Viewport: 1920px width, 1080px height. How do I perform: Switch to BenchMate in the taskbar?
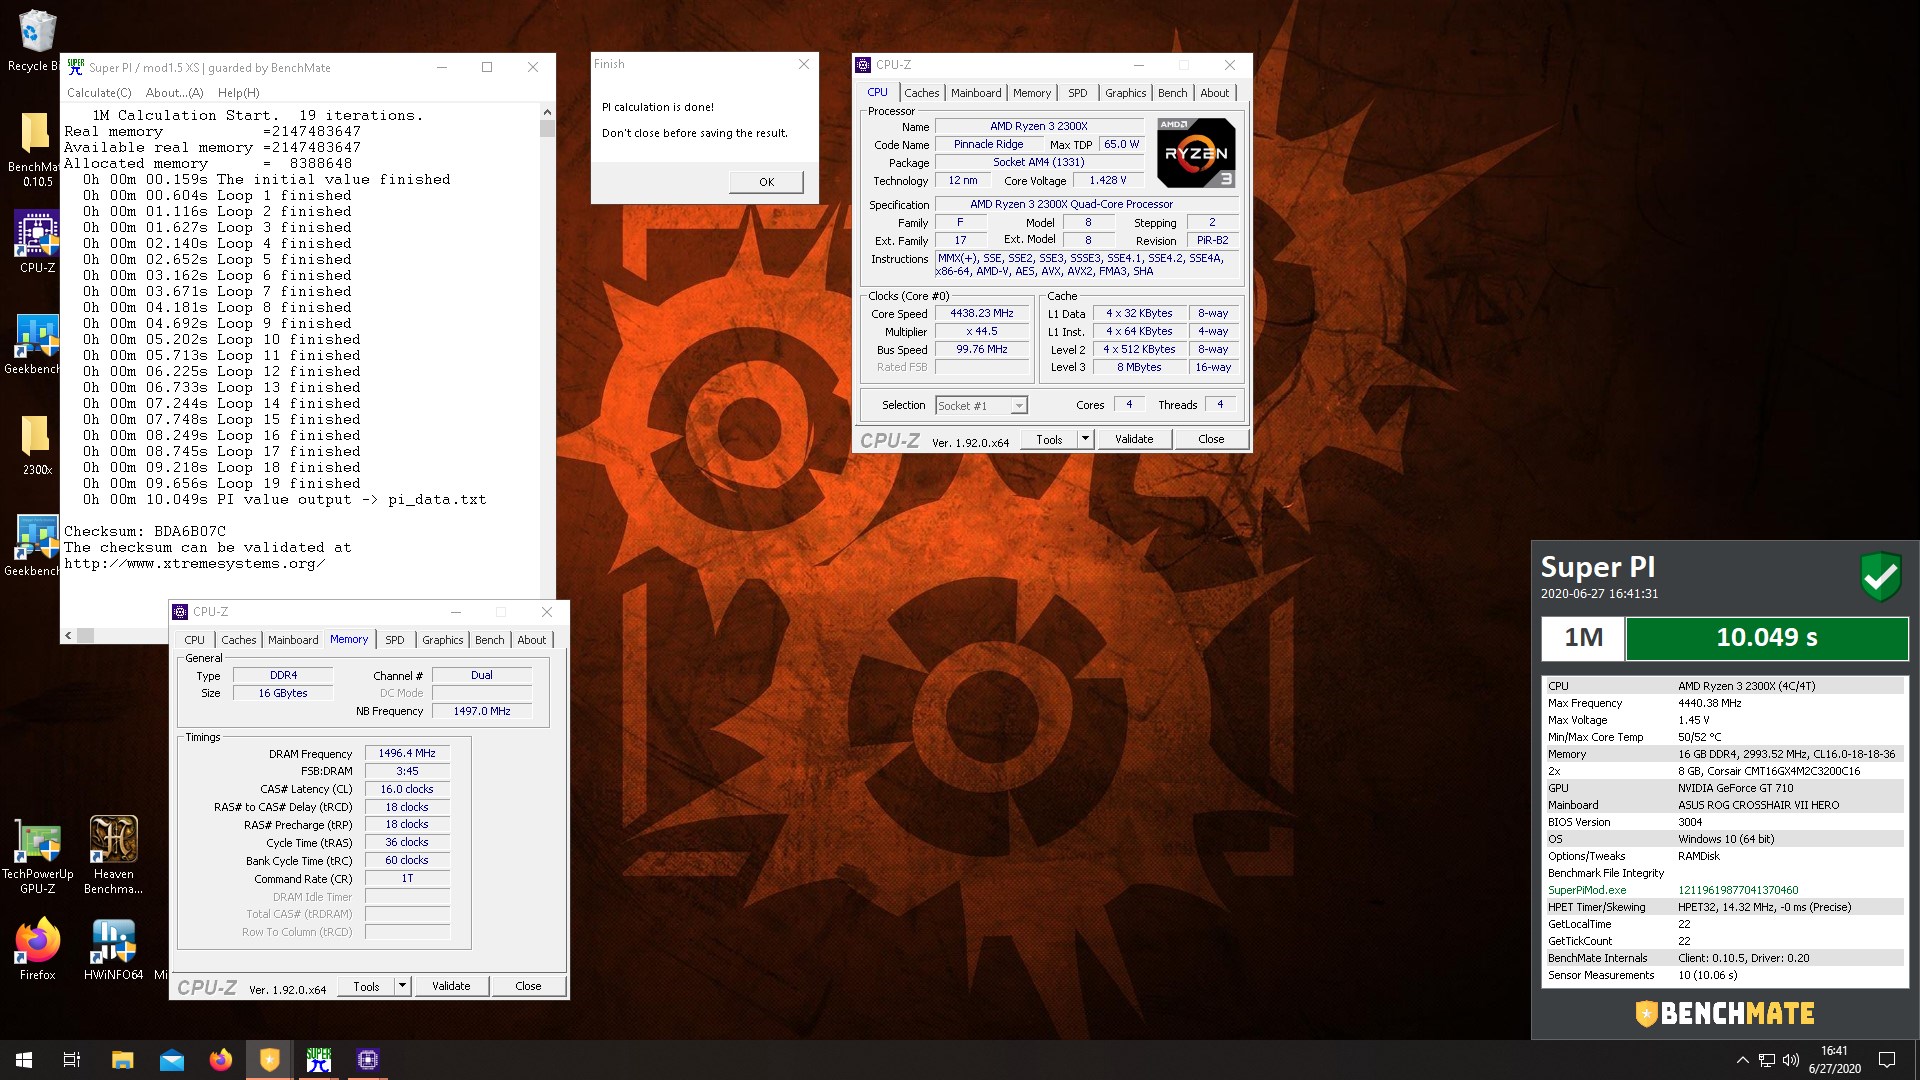pyautogui.click(x=269, y=1060)
